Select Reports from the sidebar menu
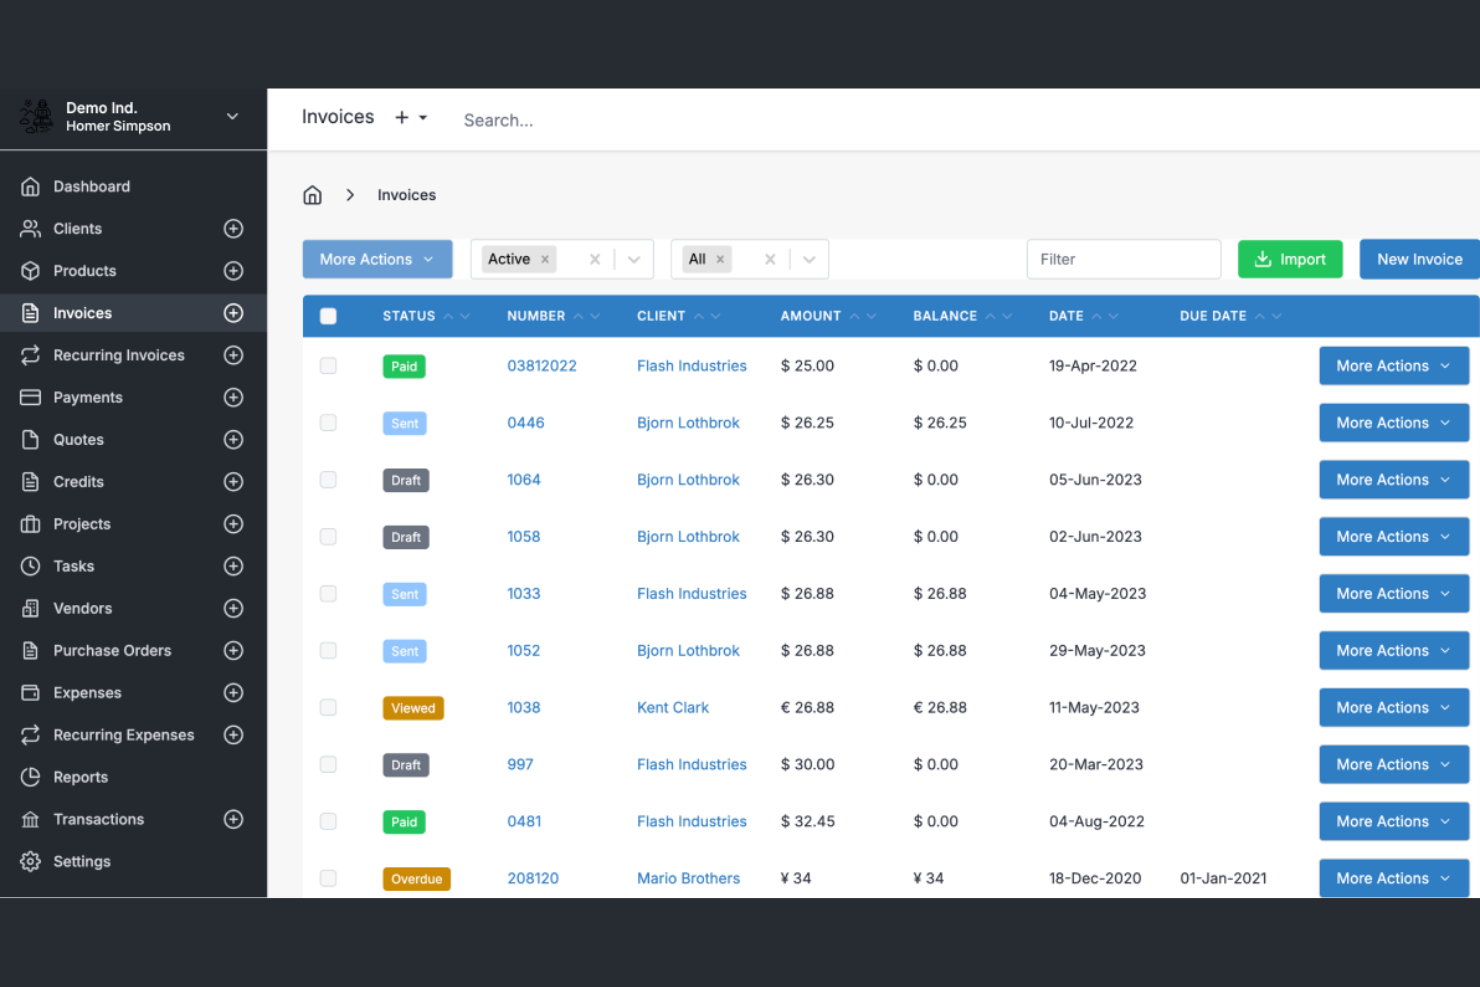Screen dimensions: 1480x987 80,777
